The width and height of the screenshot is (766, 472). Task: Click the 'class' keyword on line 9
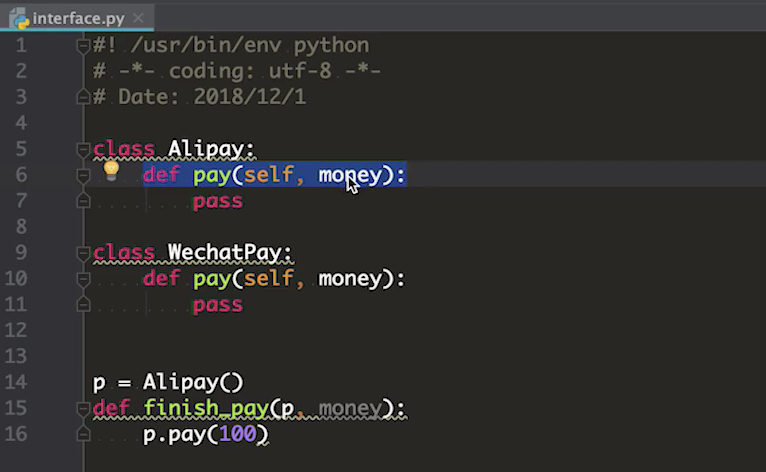click(x=124, y=253)
